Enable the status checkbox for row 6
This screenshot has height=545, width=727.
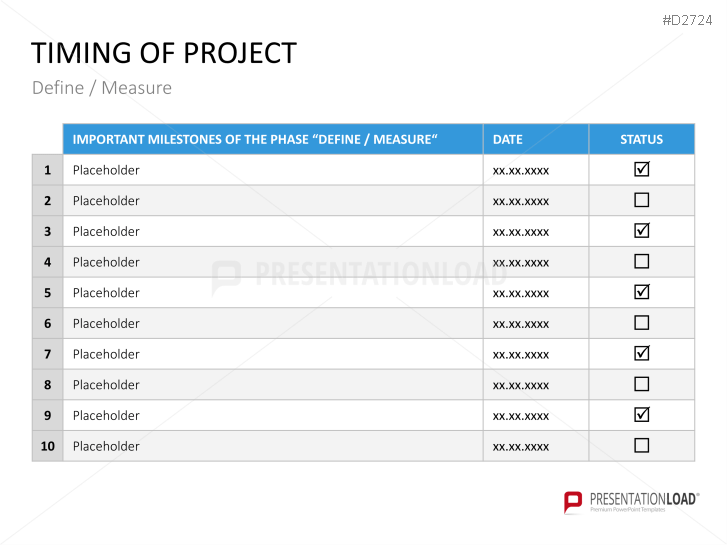pos(642,323)
